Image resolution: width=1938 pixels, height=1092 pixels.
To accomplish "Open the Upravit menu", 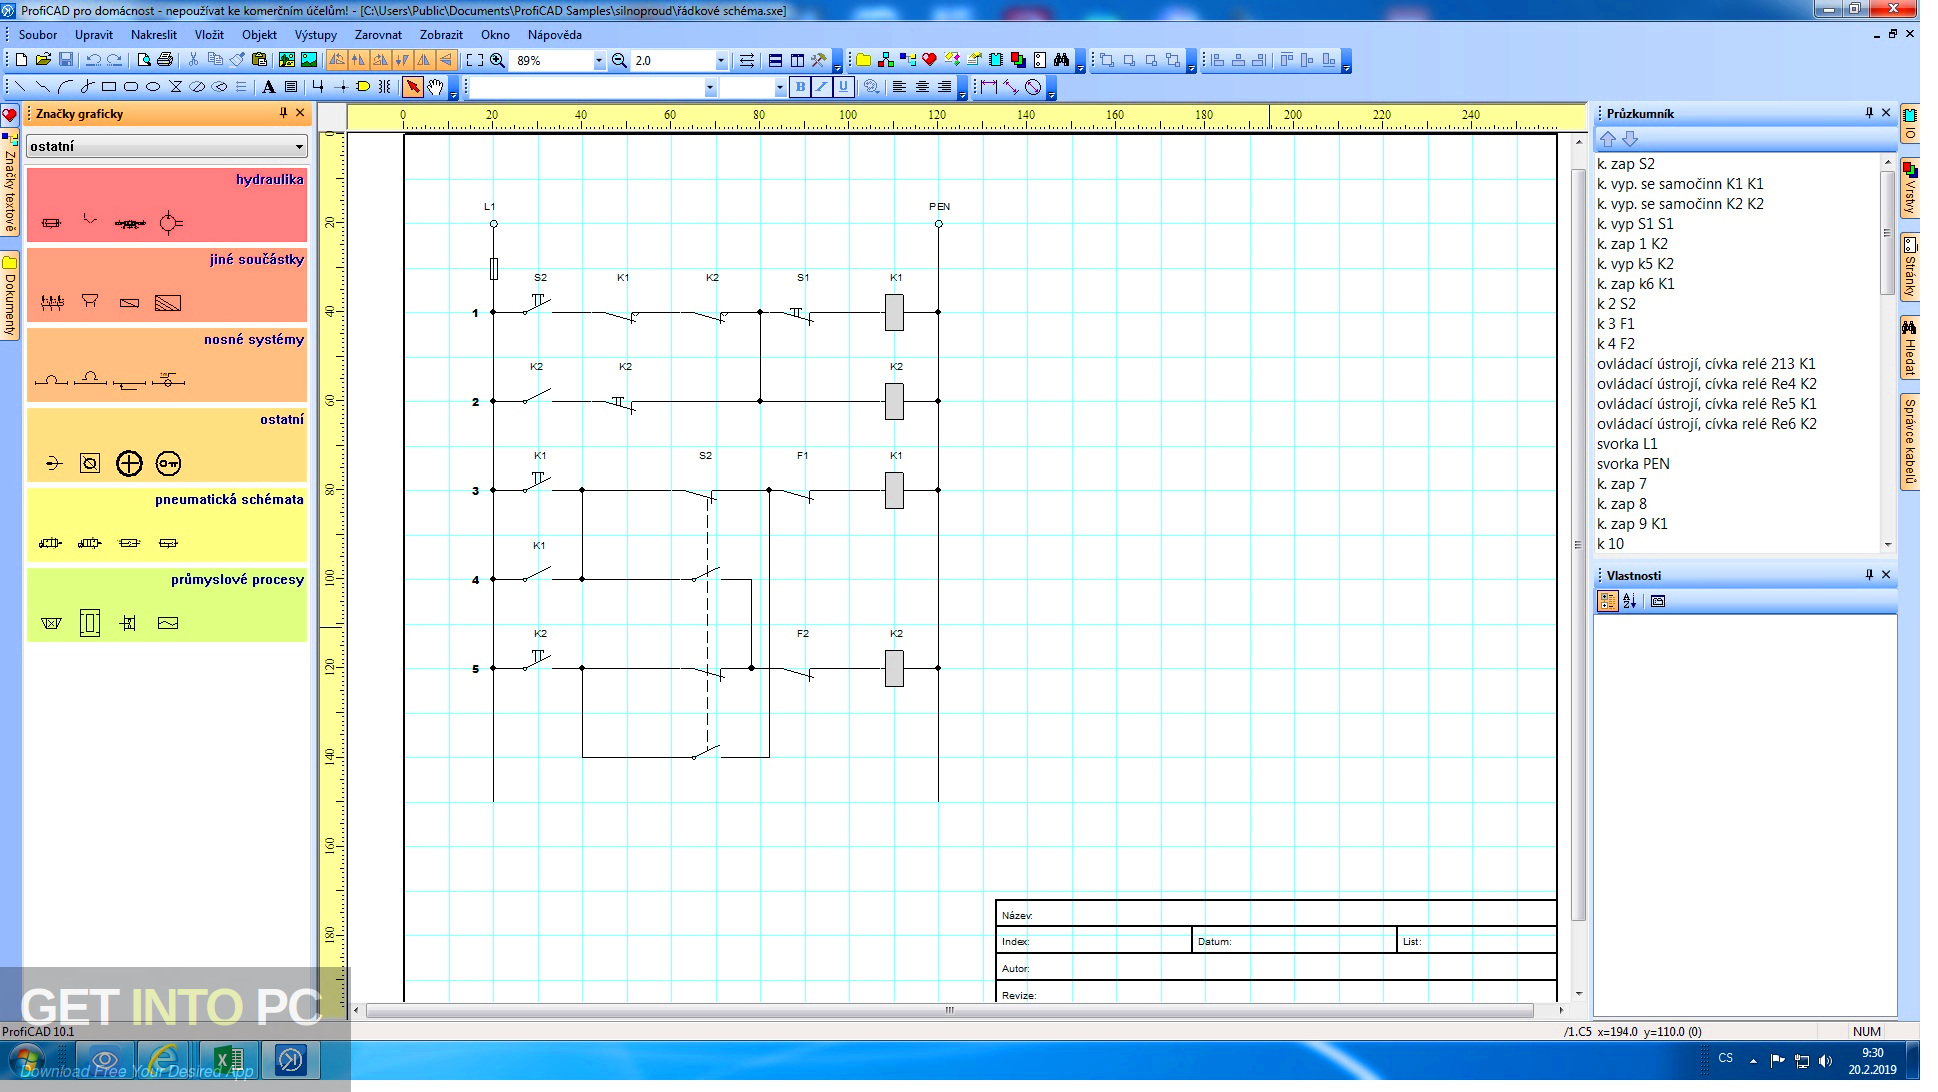I will click(x=94, y=34).
